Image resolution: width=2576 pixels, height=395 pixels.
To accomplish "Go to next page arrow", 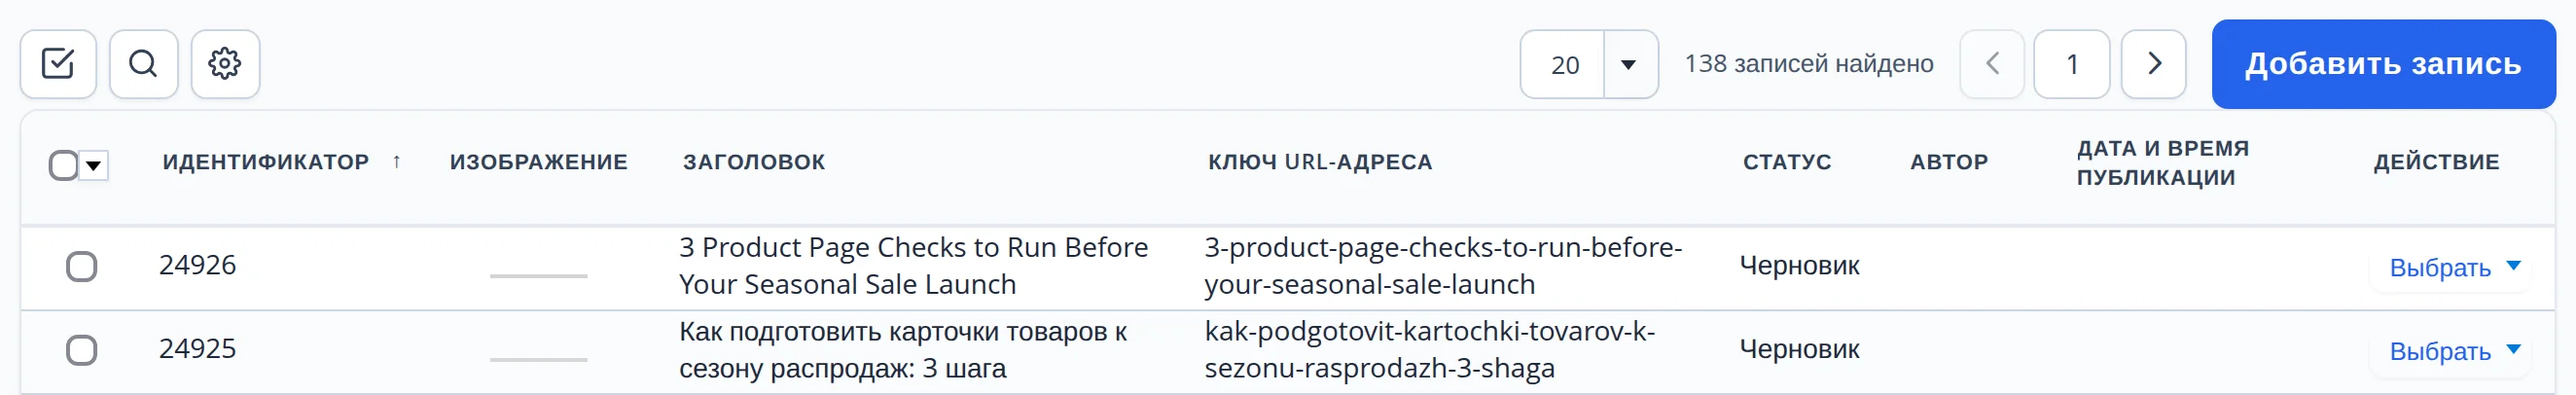I will 2153,64.
